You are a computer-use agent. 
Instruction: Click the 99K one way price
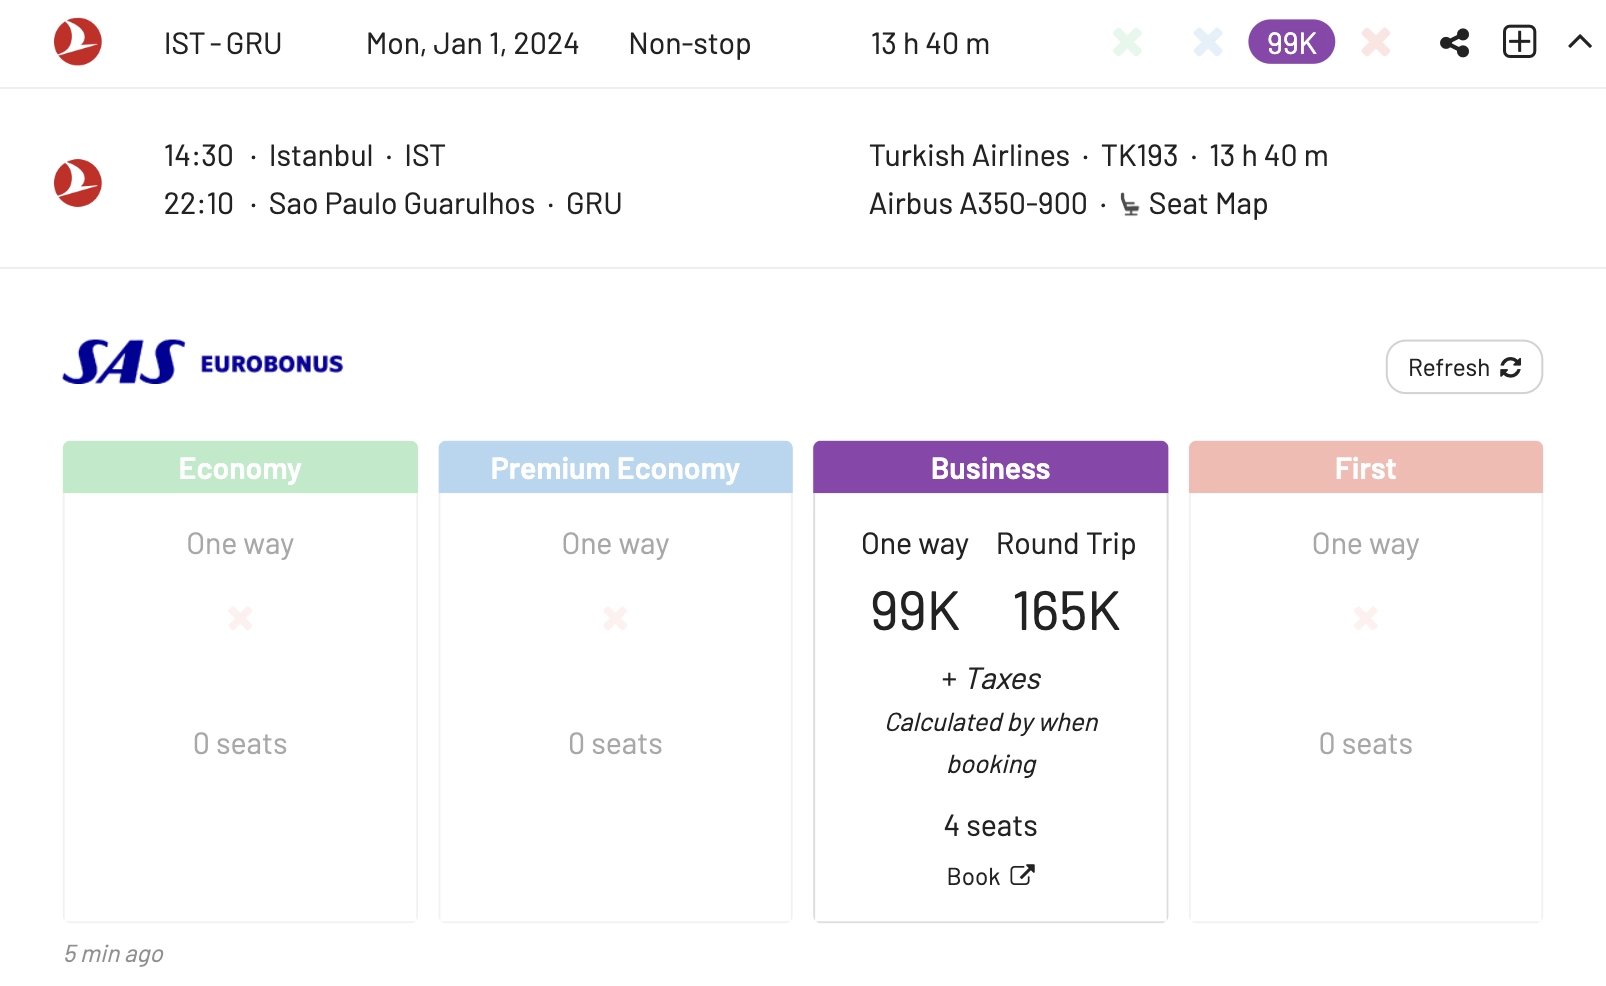point(915,611)
